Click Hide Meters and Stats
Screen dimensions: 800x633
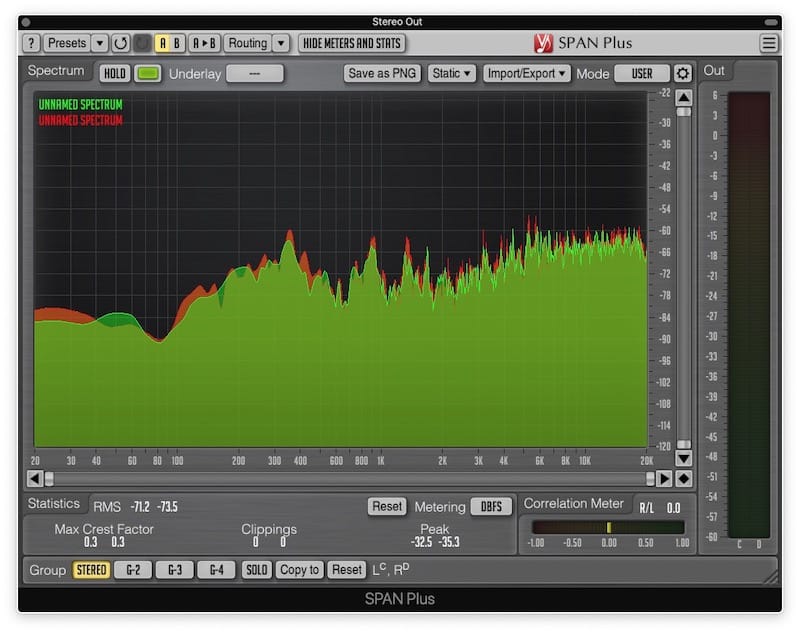[352, 43]
